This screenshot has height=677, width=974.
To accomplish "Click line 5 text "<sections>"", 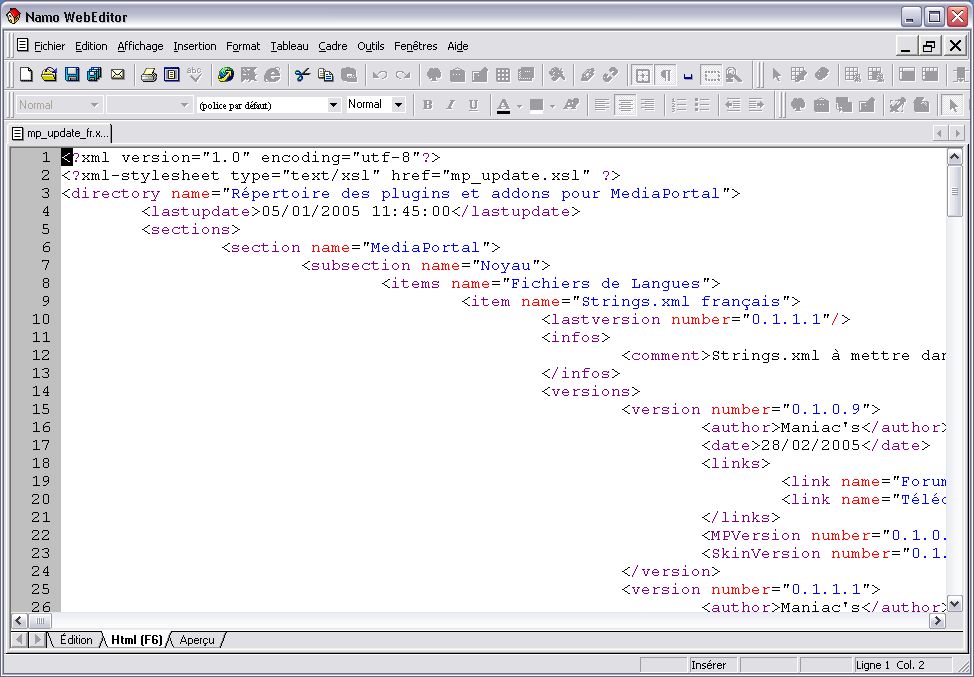I will click(x=191, y=229).
